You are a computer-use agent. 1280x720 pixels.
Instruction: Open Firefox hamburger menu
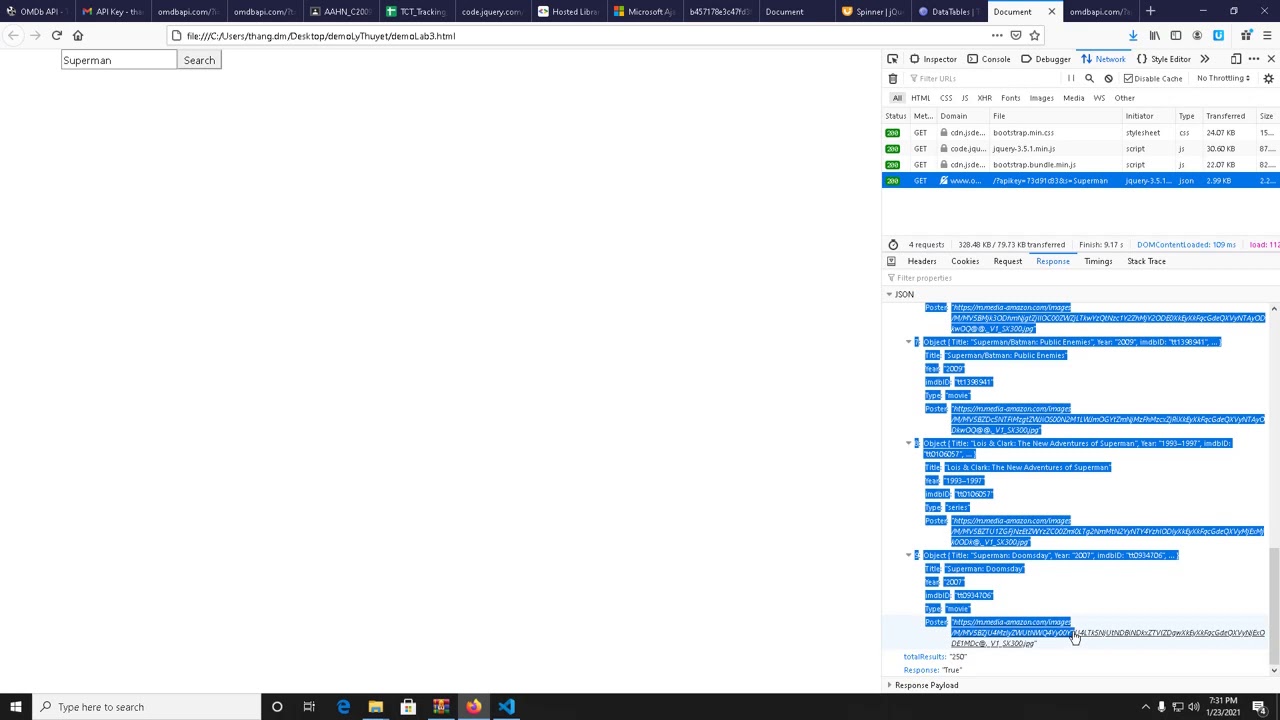click(x=1267, y=36)
